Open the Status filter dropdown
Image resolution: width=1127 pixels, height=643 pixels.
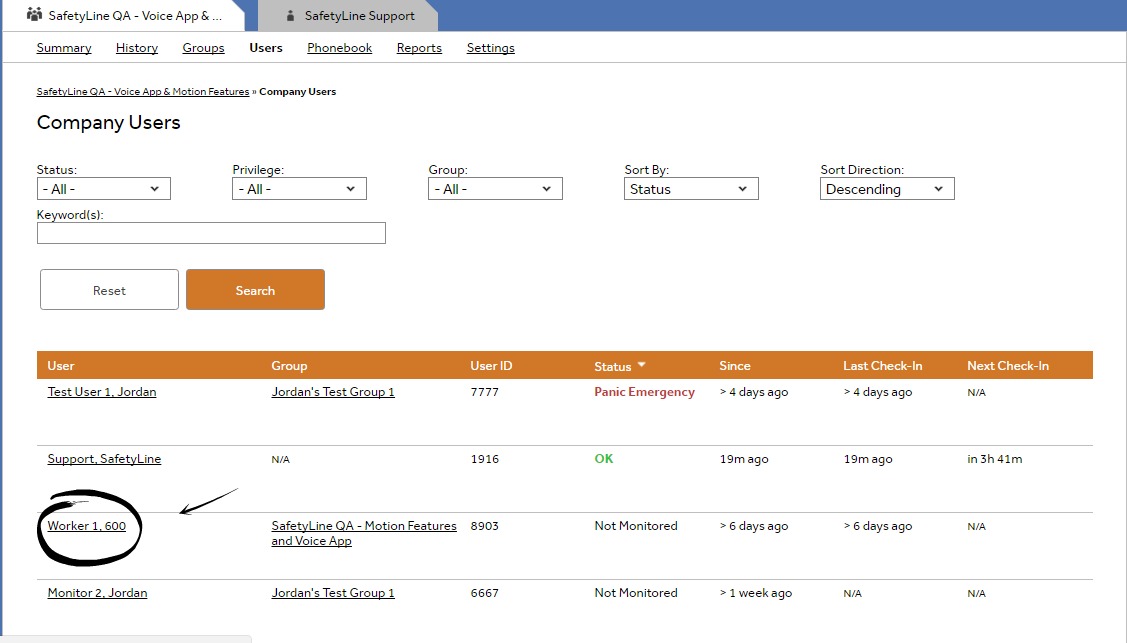103,189
